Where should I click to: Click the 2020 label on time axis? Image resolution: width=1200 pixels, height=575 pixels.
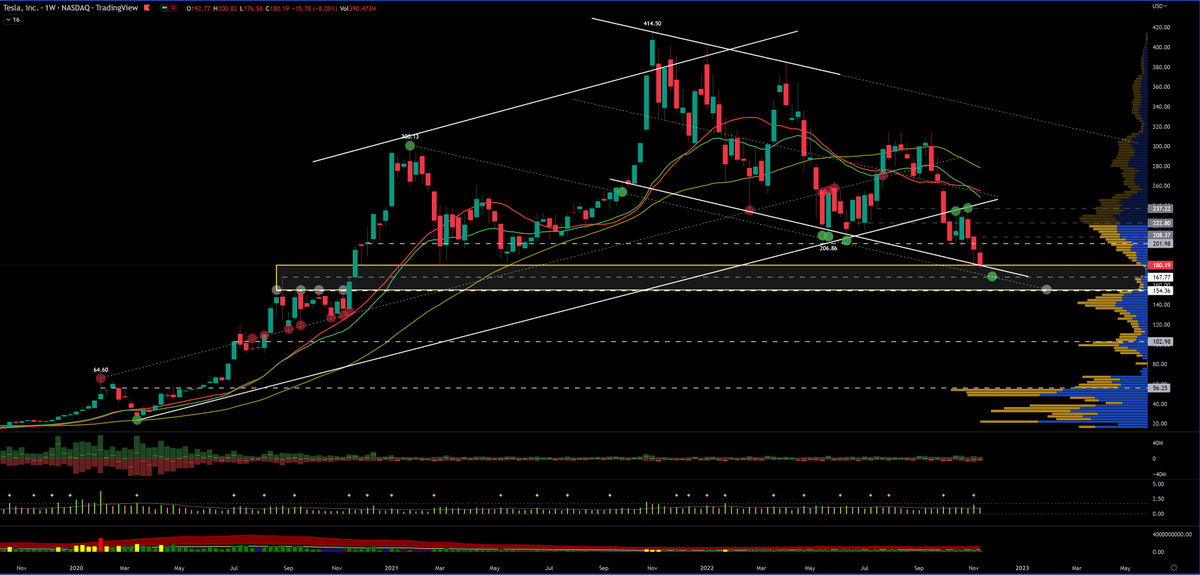[x=76, y=567]
